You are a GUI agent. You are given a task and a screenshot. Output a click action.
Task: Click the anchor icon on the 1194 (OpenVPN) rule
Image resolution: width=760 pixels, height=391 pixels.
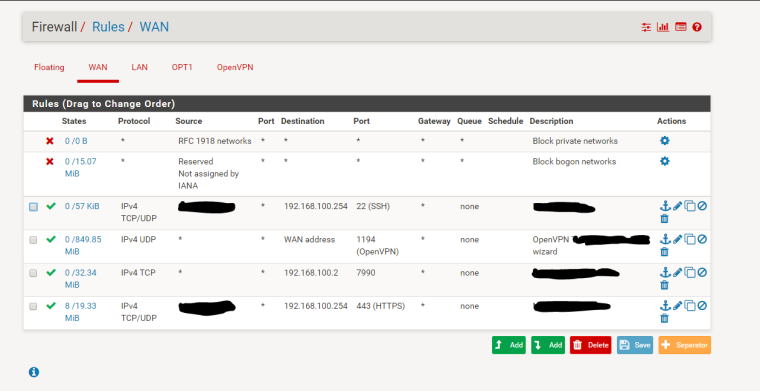(x=665, y=239)
